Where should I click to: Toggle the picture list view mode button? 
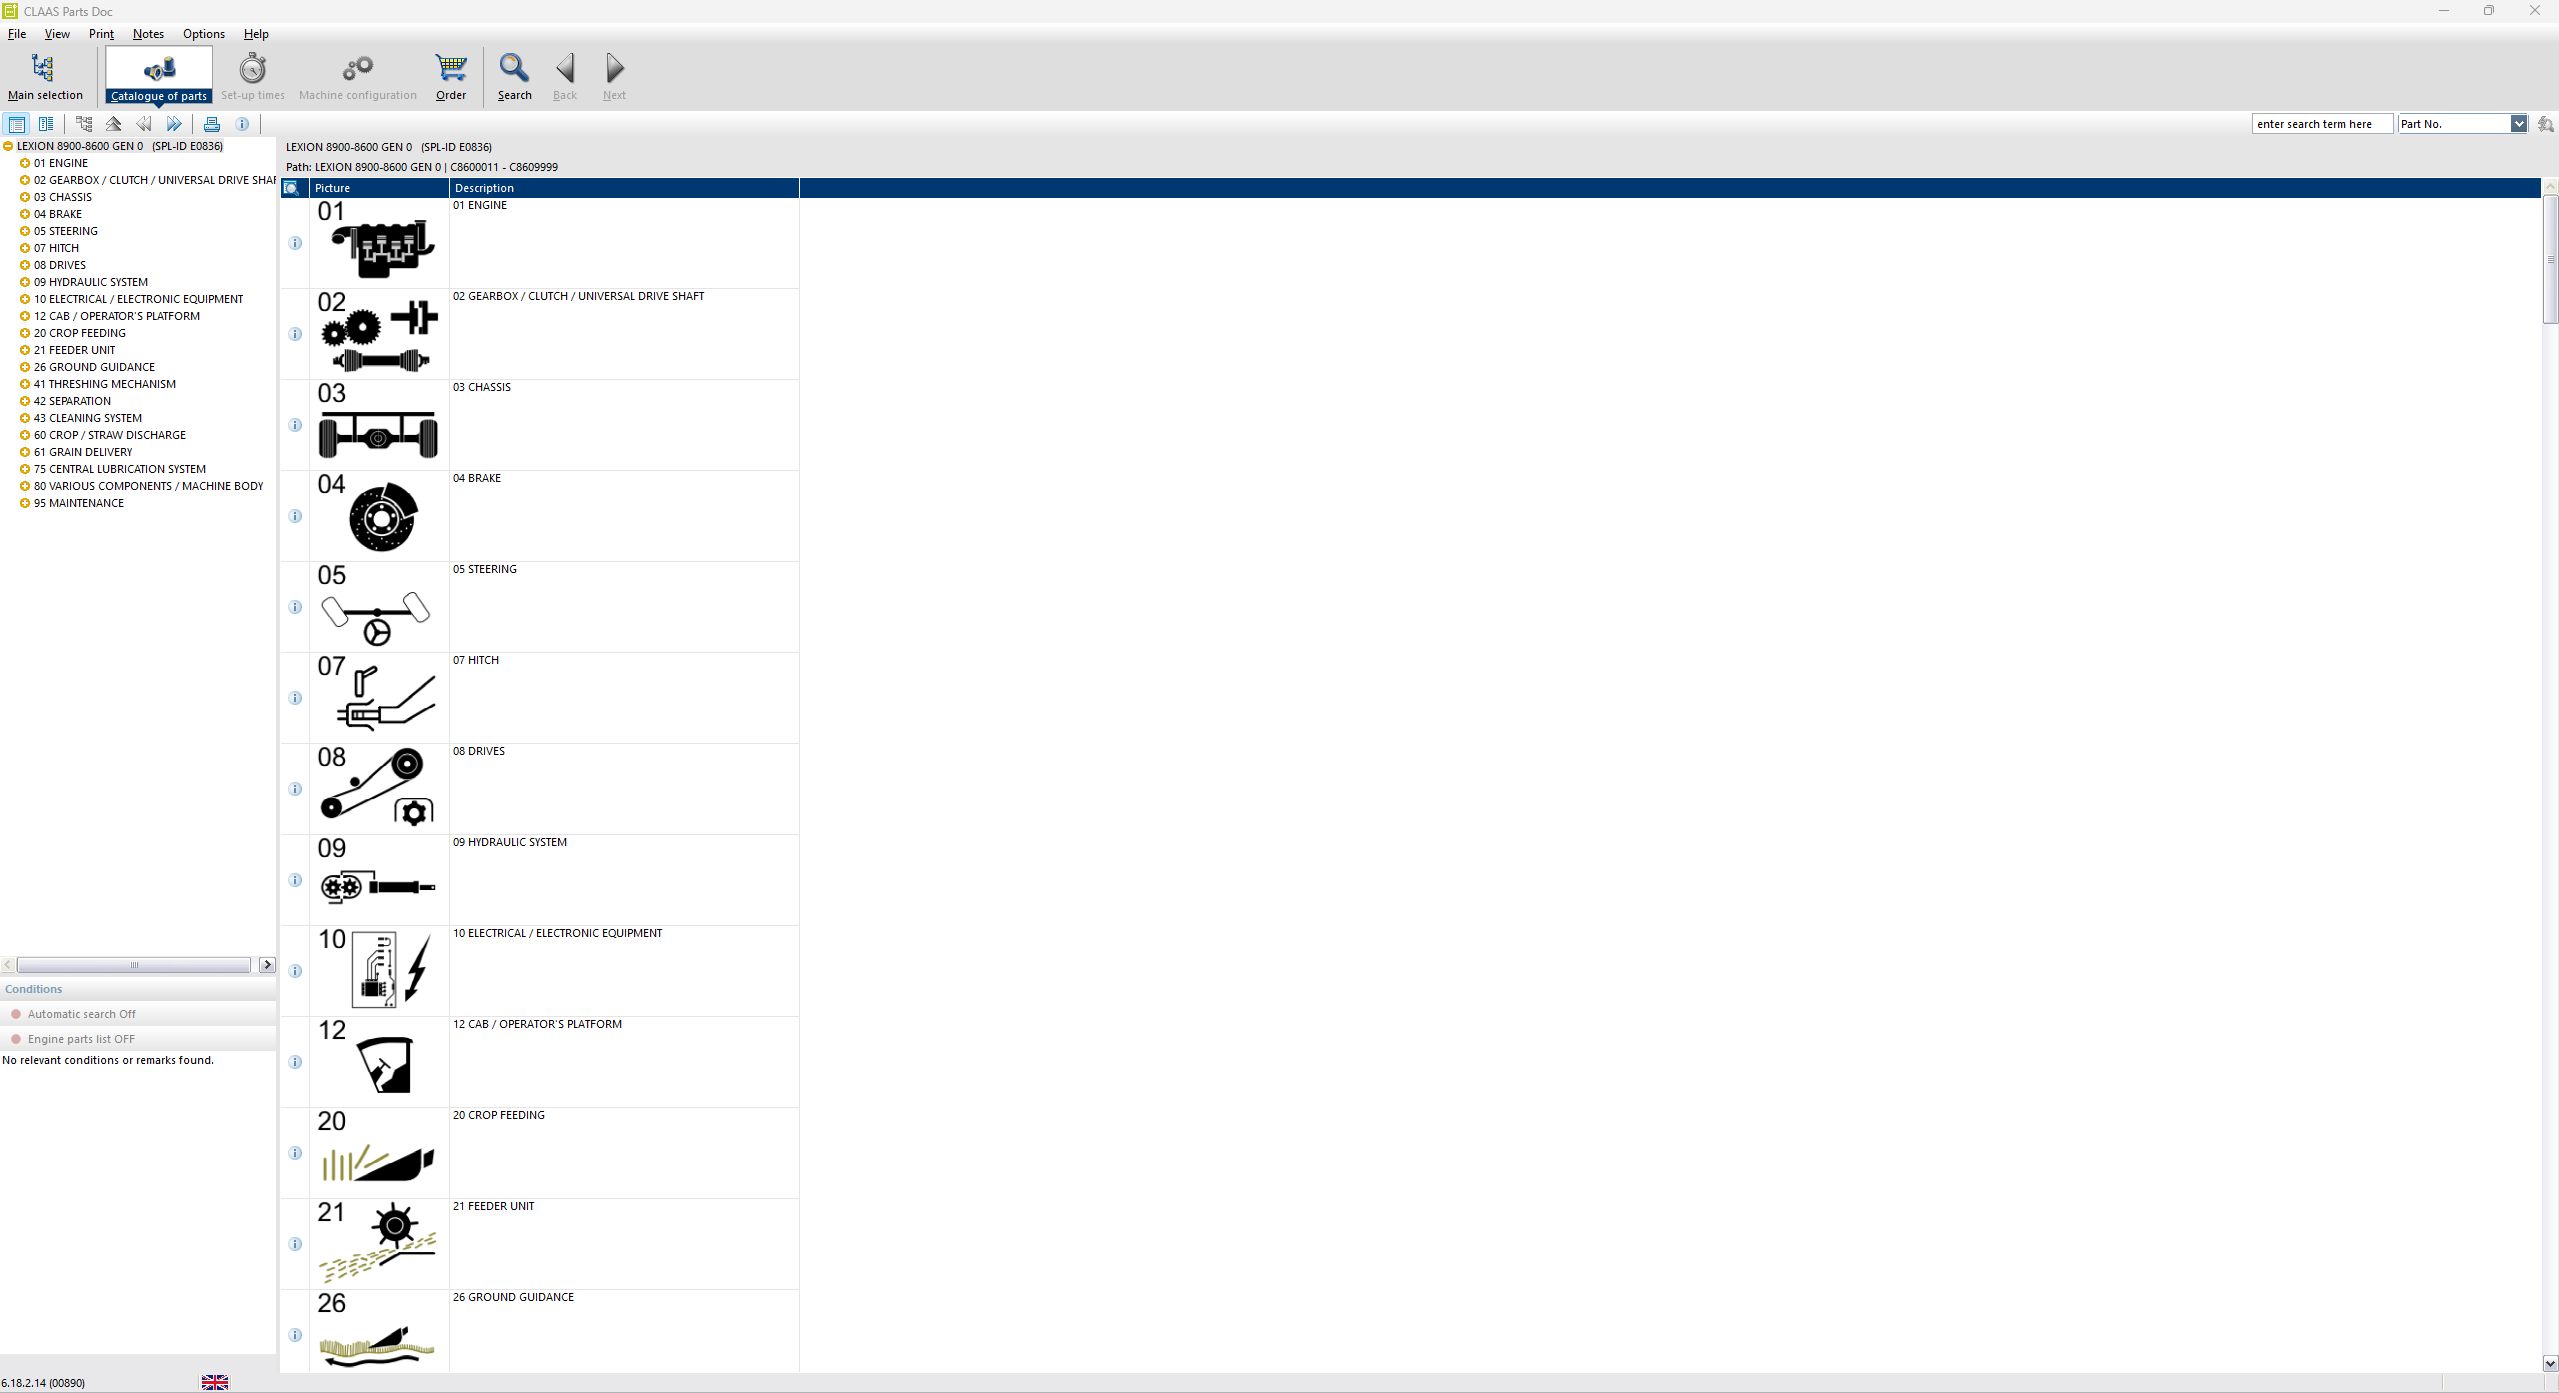pyautogui.click(x=17, y=124)
